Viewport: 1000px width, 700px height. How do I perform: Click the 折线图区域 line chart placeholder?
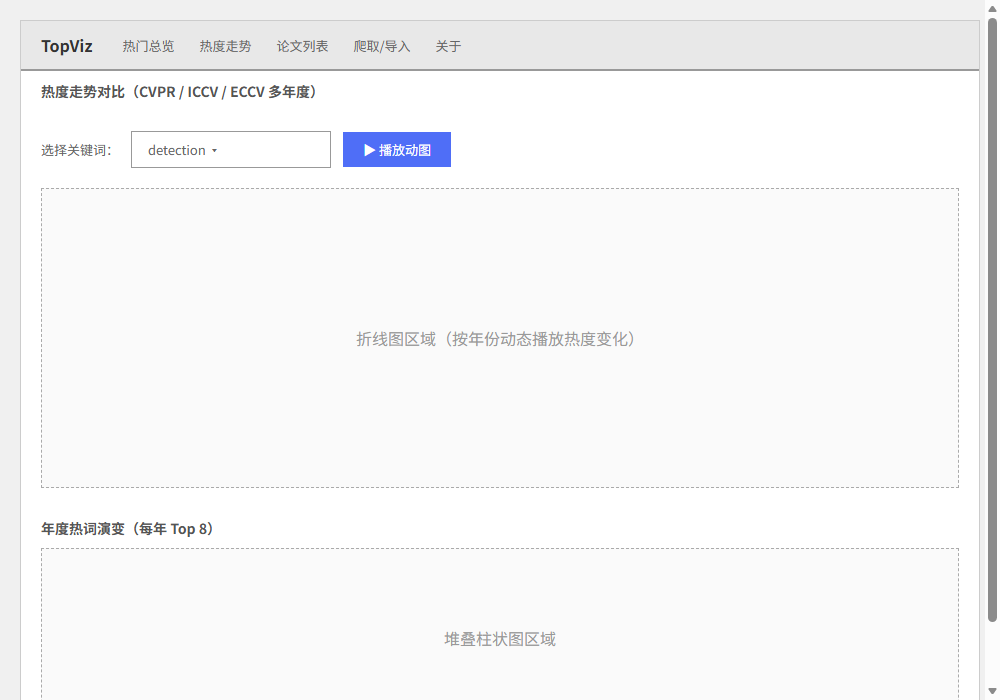pyautogui.click(x=500, y=338)
